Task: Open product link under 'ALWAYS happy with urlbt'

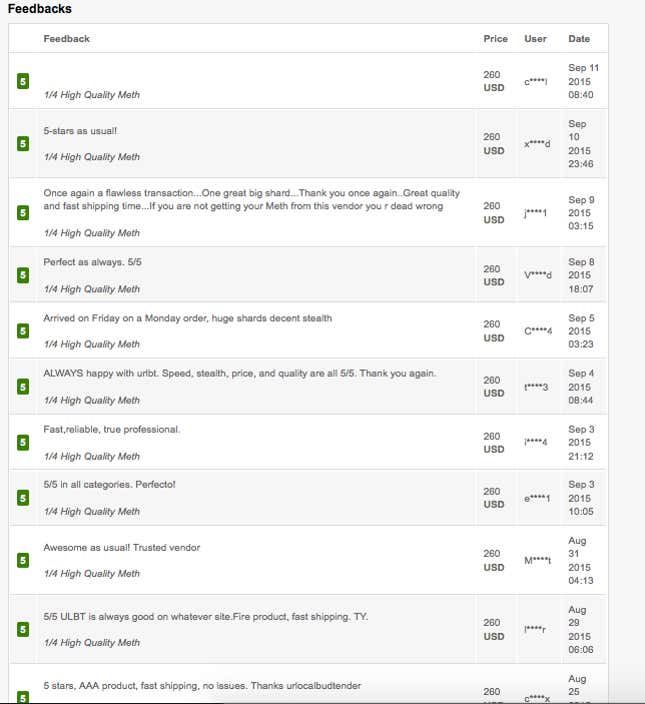Action: [x=92, y=400]
